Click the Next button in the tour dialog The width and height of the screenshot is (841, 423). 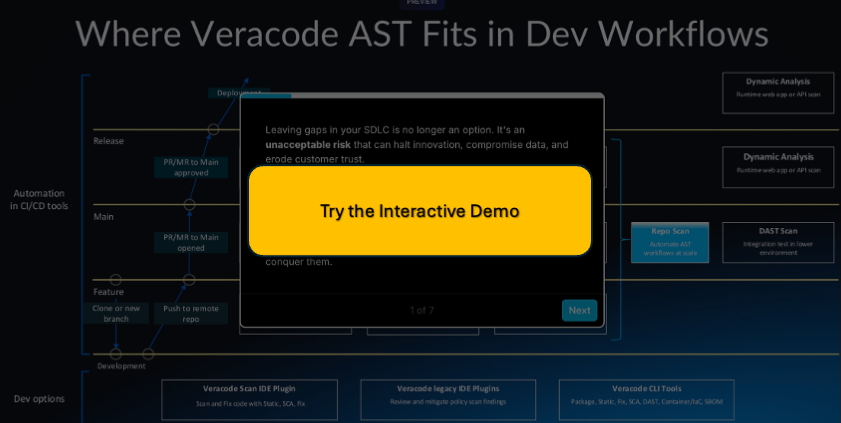579,310
